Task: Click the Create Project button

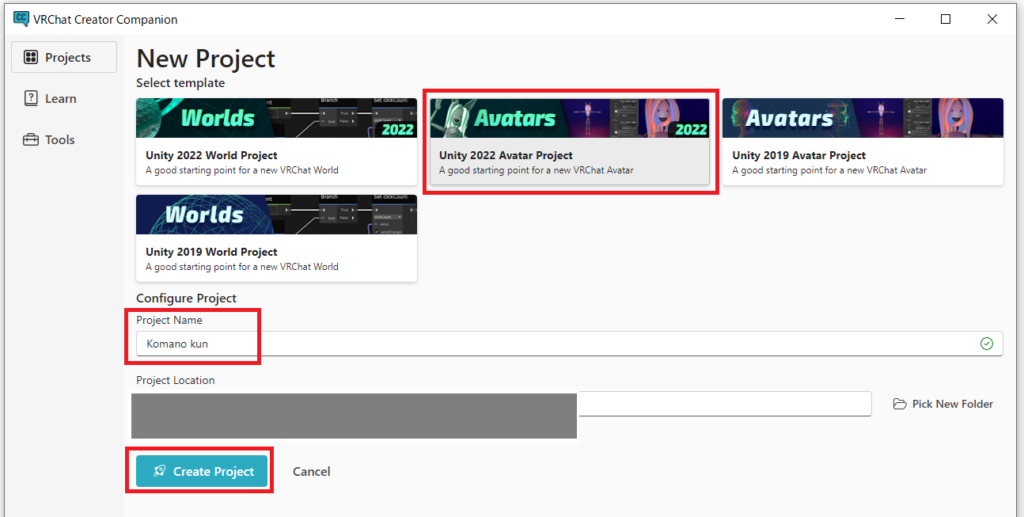Action: 202,471
